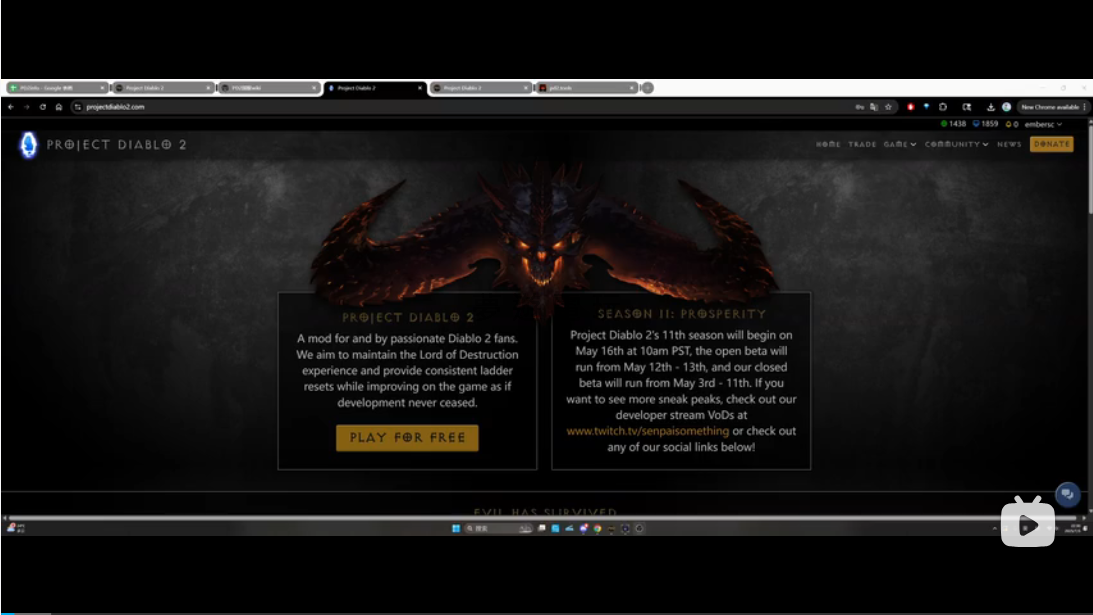
Task: Close the Google Sheets tab
Action: tap(102, 88)
